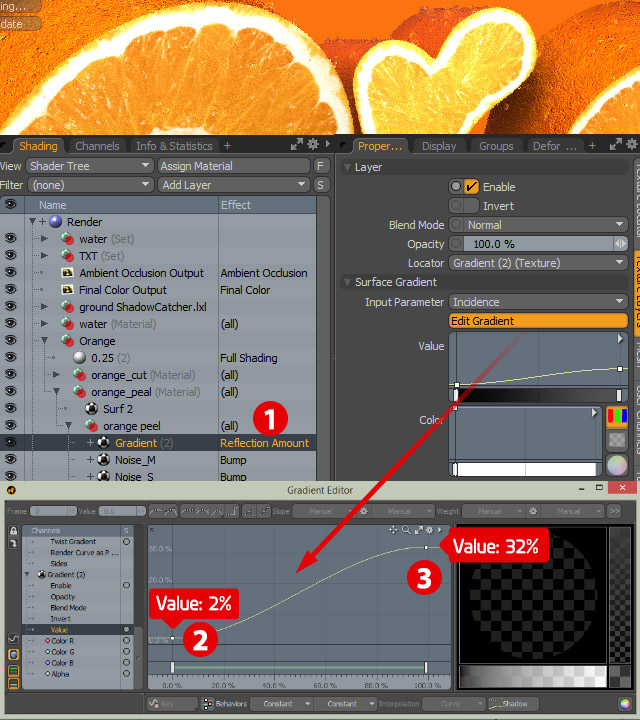Click the Render sphere icon
Viewport: 640px width, 720px height.
point(56,222)
